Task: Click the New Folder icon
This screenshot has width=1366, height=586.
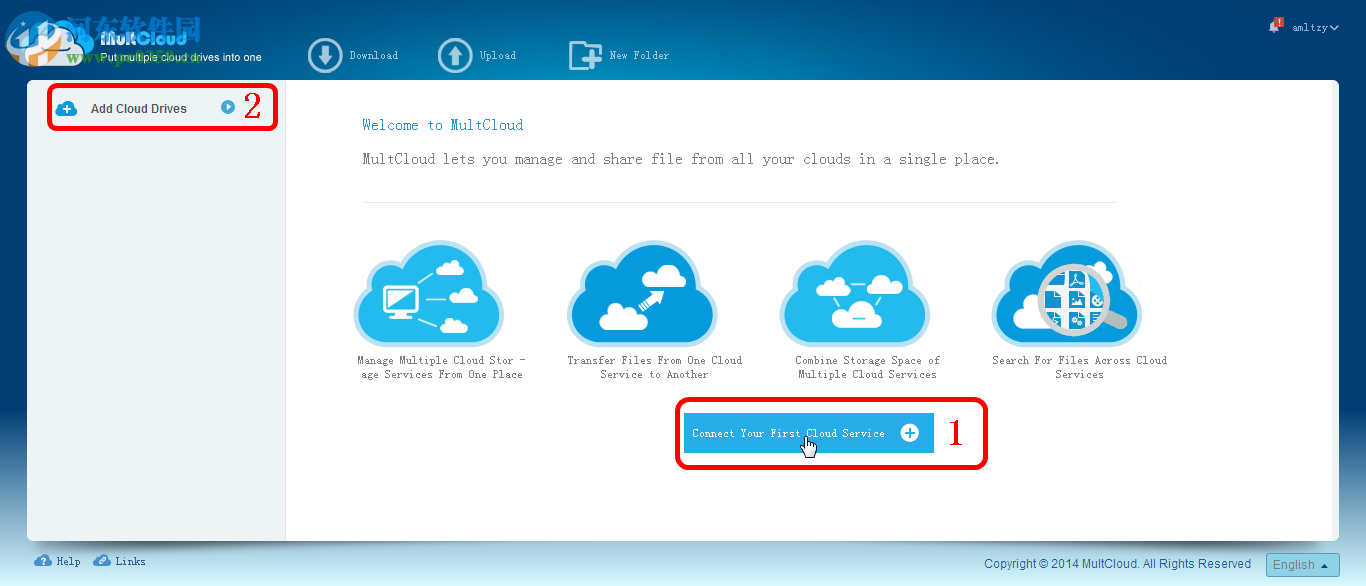Action: [585, 55]
